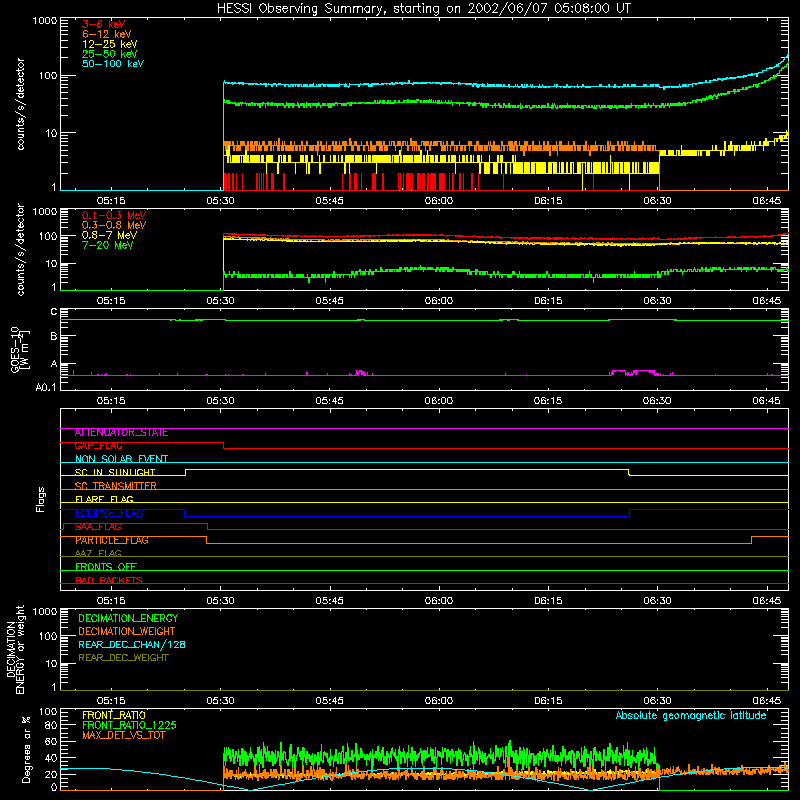Select the C level label on GOES axis
This screenshot has width=800, height=800.
click(x=54, y=312)
